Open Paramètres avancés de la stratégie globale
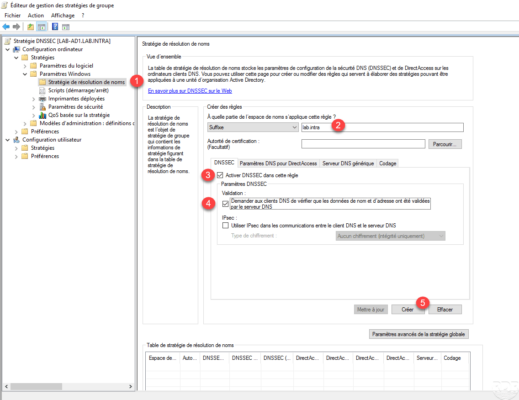519x400 pixels. [419, 334]
